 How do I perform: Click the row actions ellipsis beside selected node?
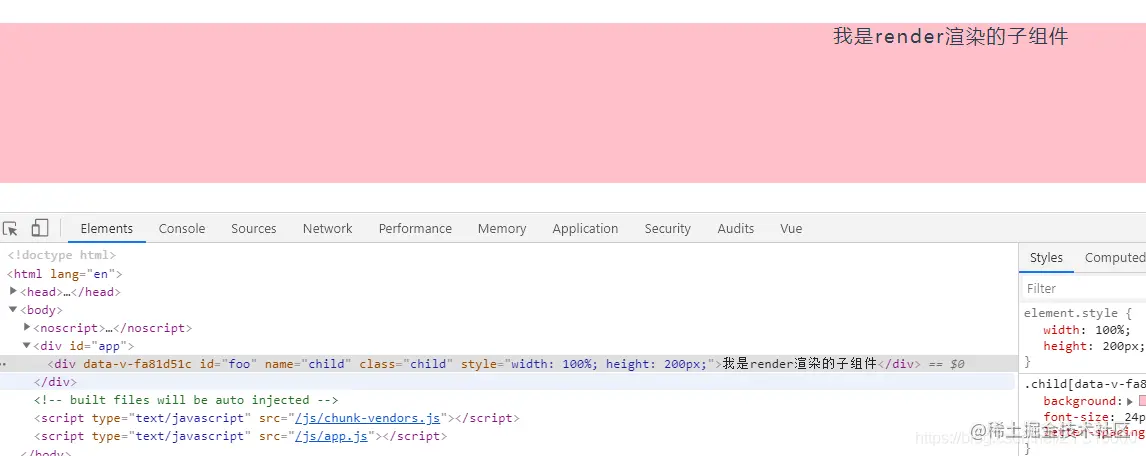4,364
